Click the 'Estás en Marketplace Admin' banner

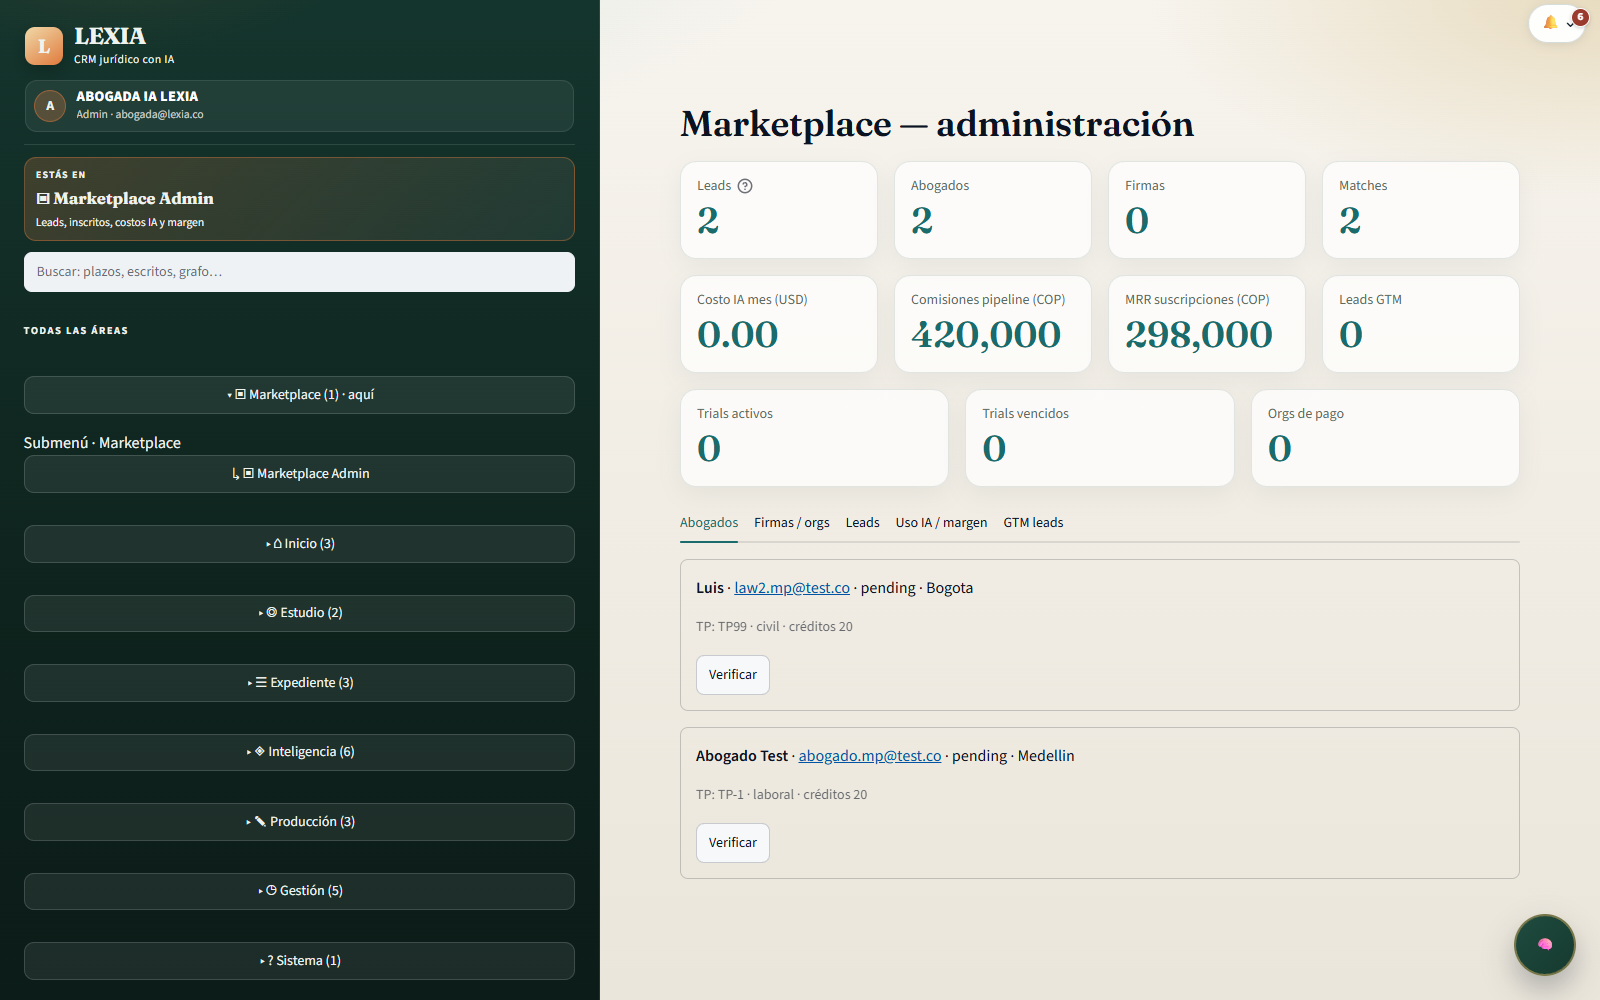pos(299,199)
